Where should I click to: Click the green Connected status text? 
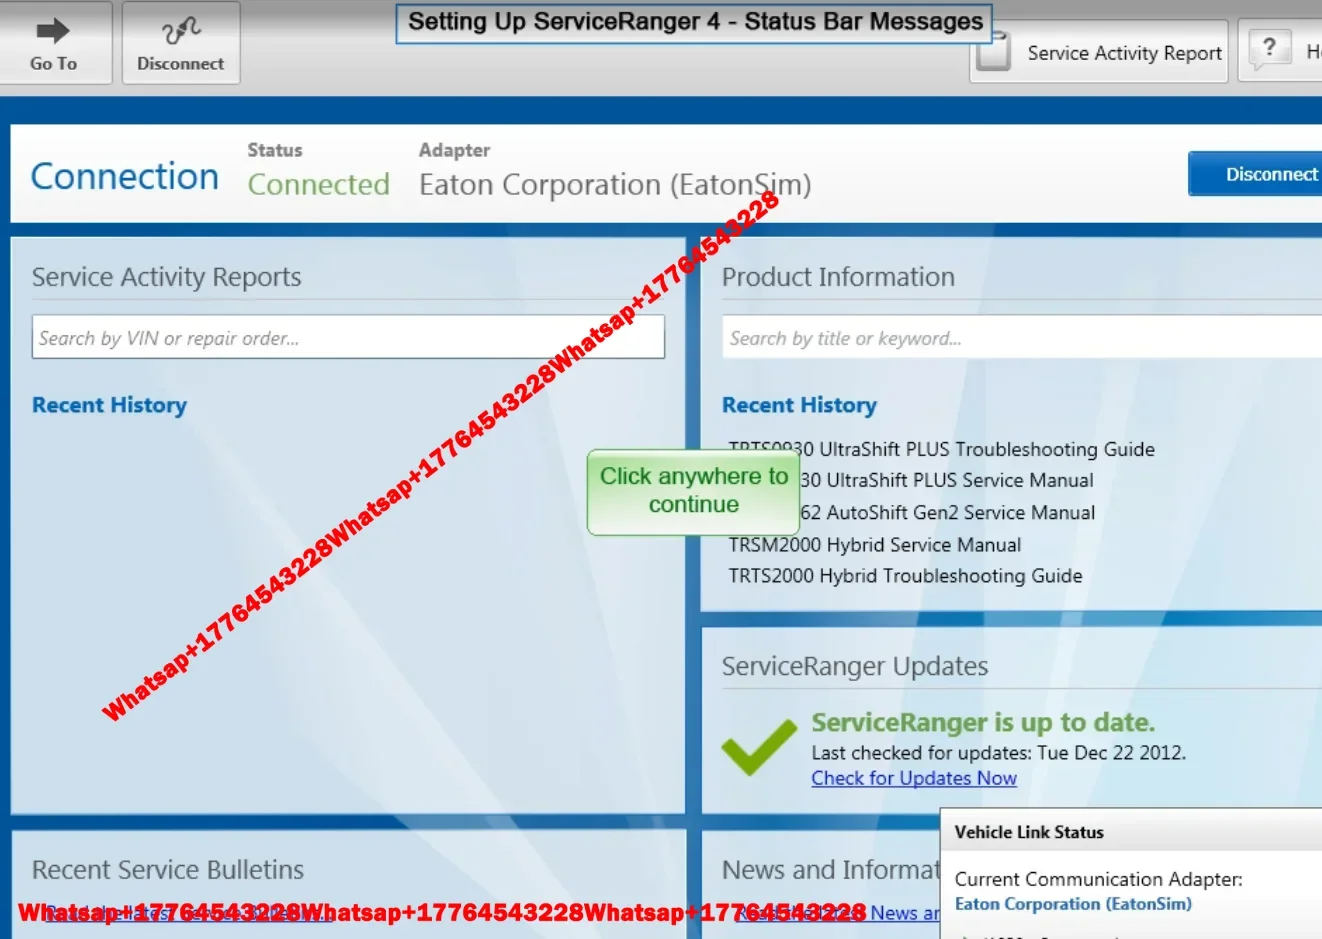tap(319, 184)
